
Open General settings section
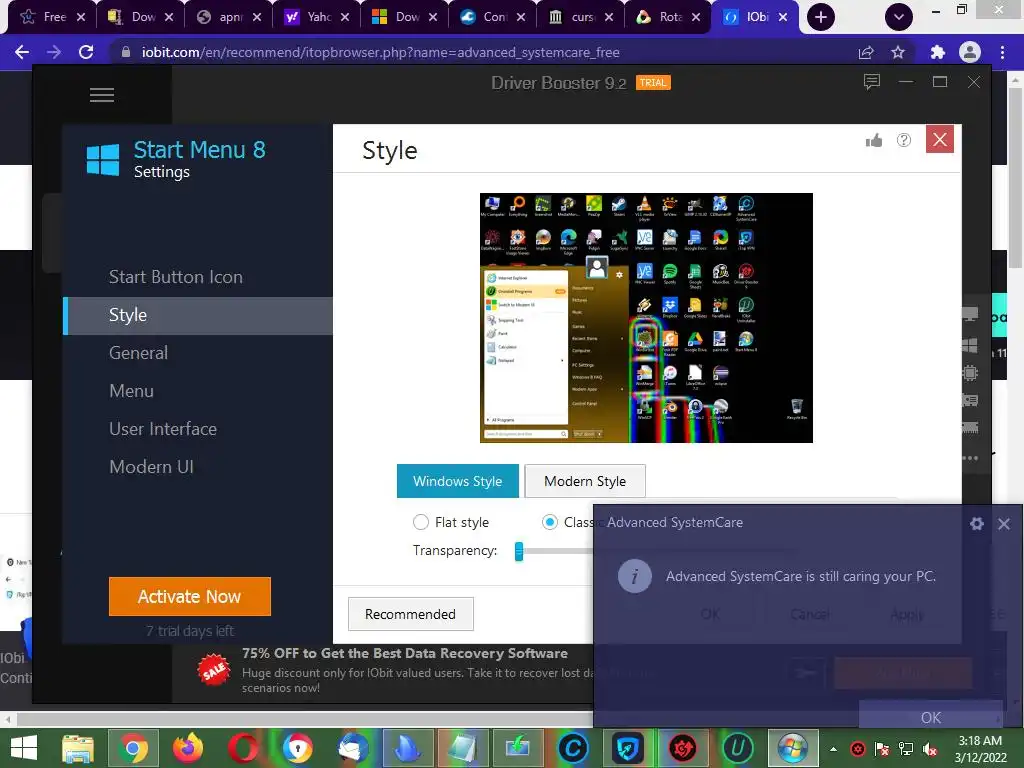point(138,353)
